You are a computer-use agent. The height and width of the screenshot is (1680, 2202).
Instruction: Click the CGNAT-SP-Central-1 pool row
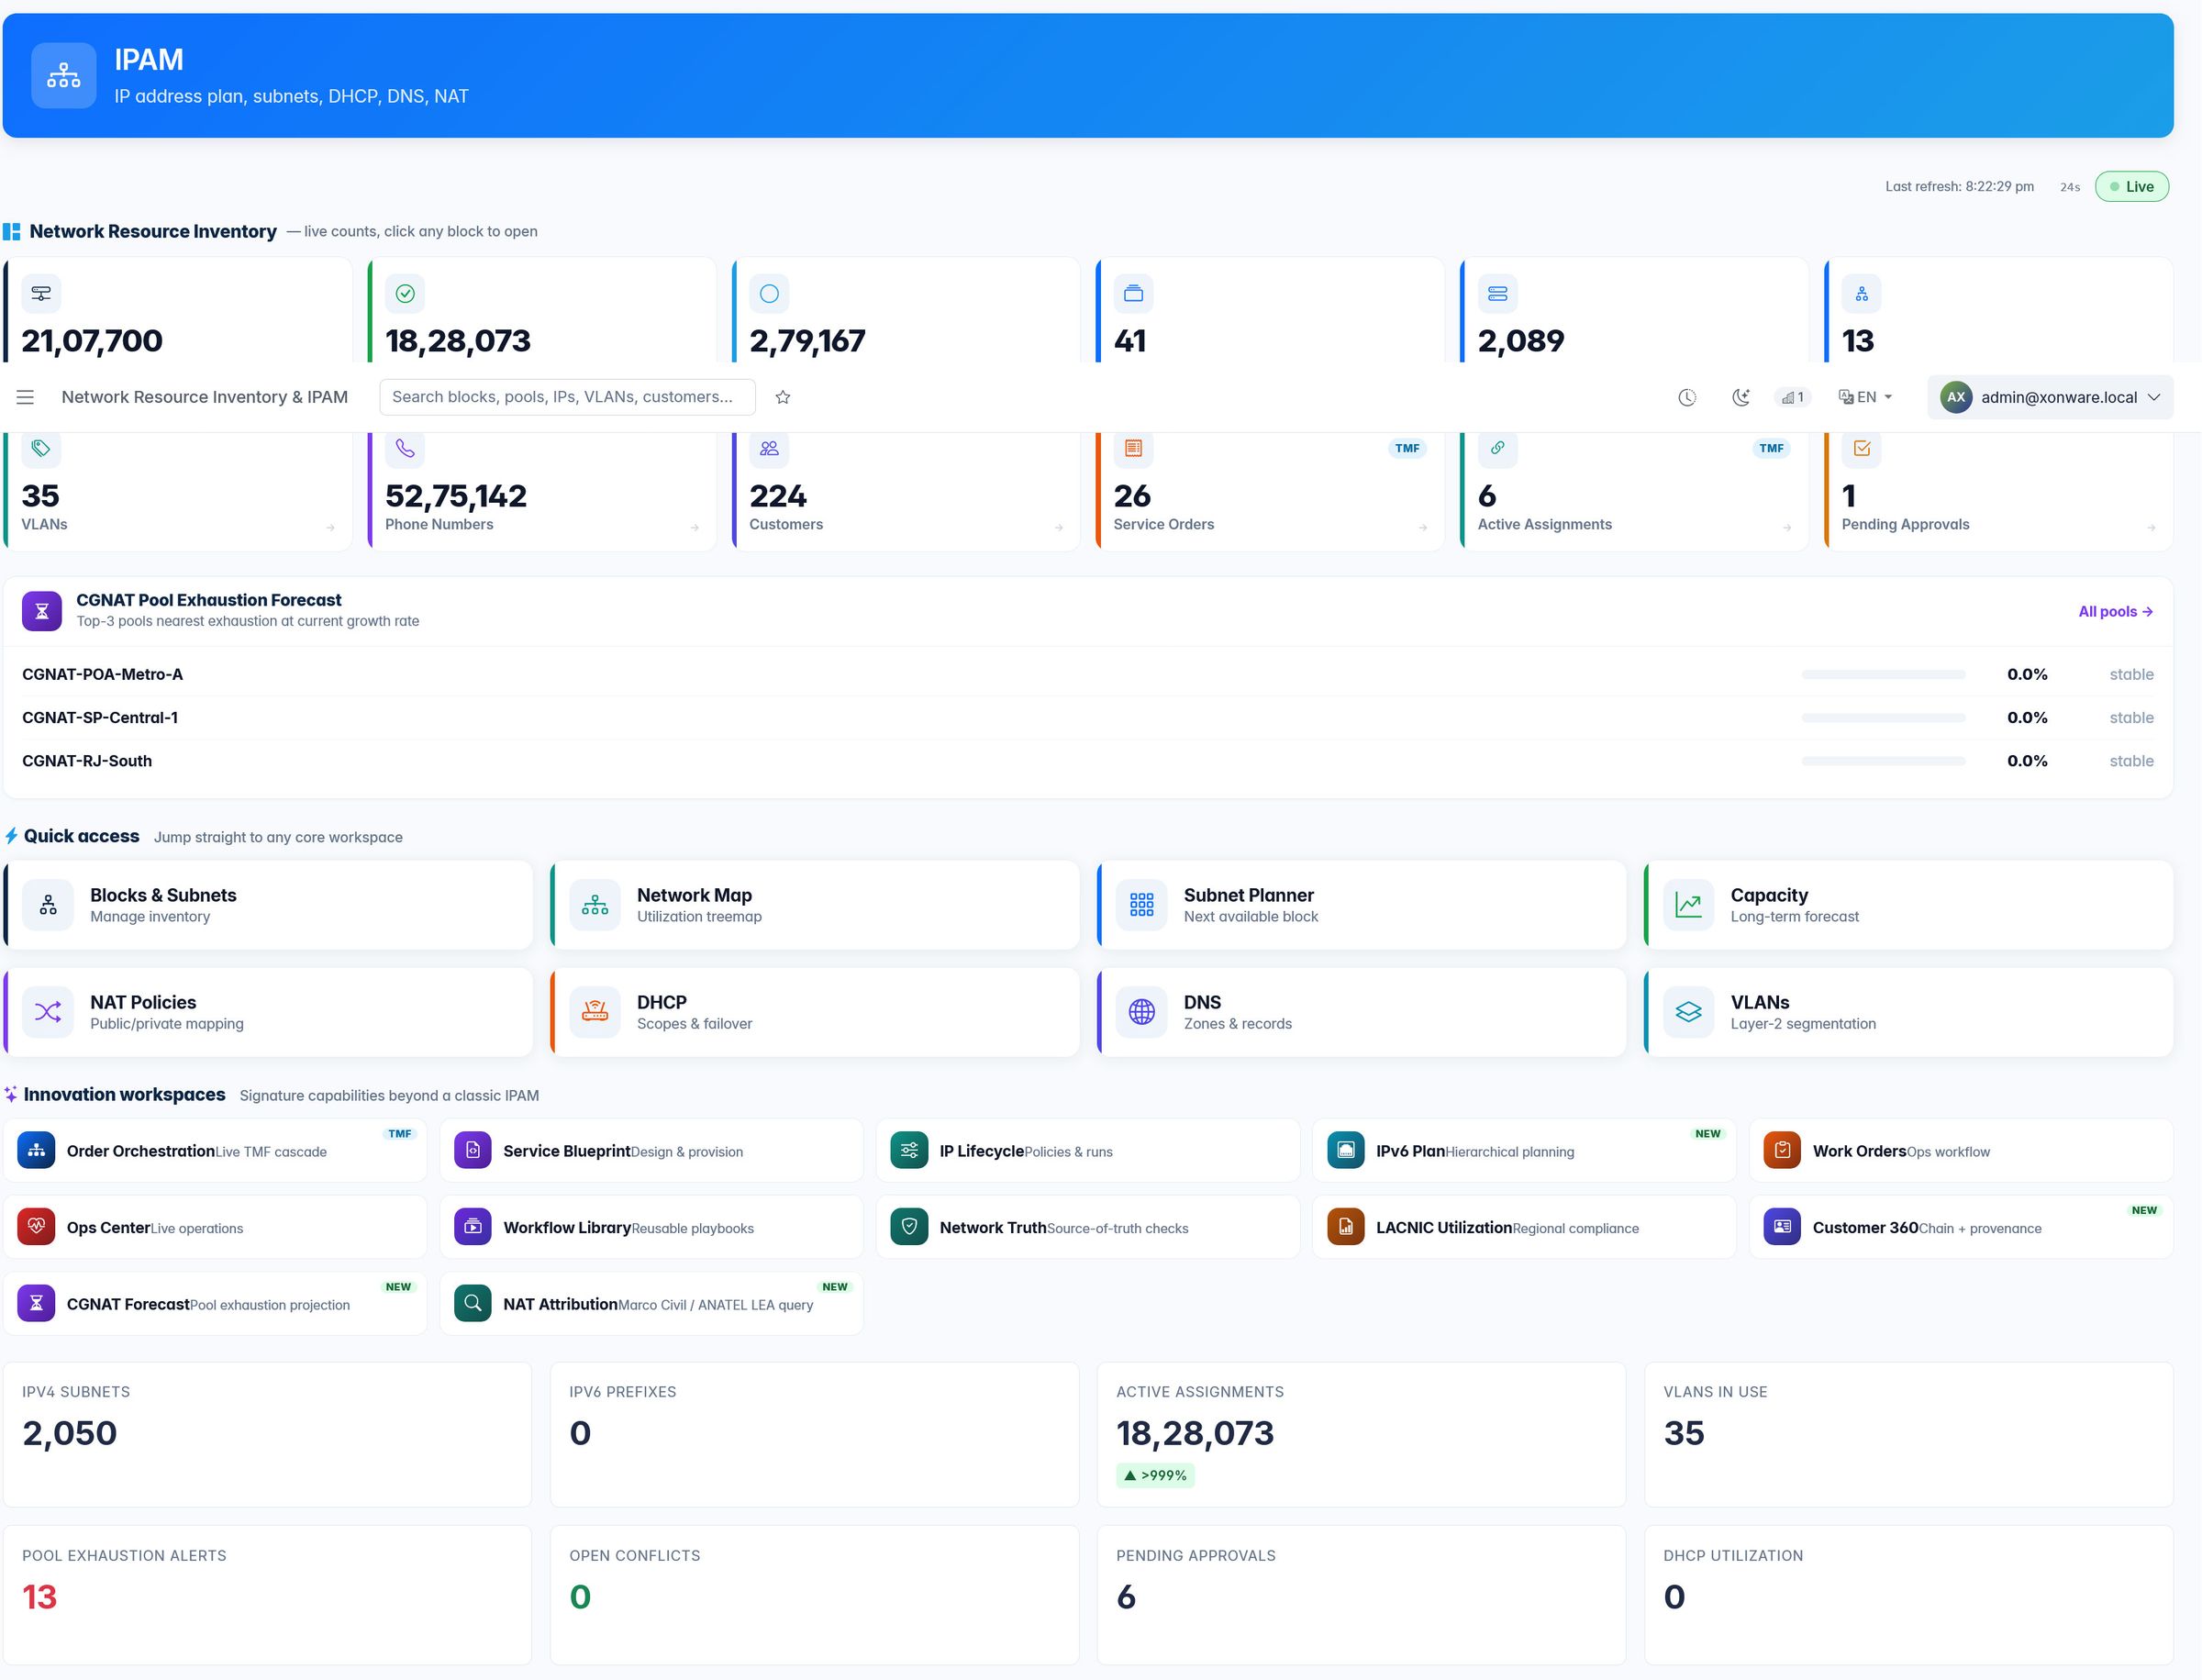pyautogui.click(x=1087, y=717)
